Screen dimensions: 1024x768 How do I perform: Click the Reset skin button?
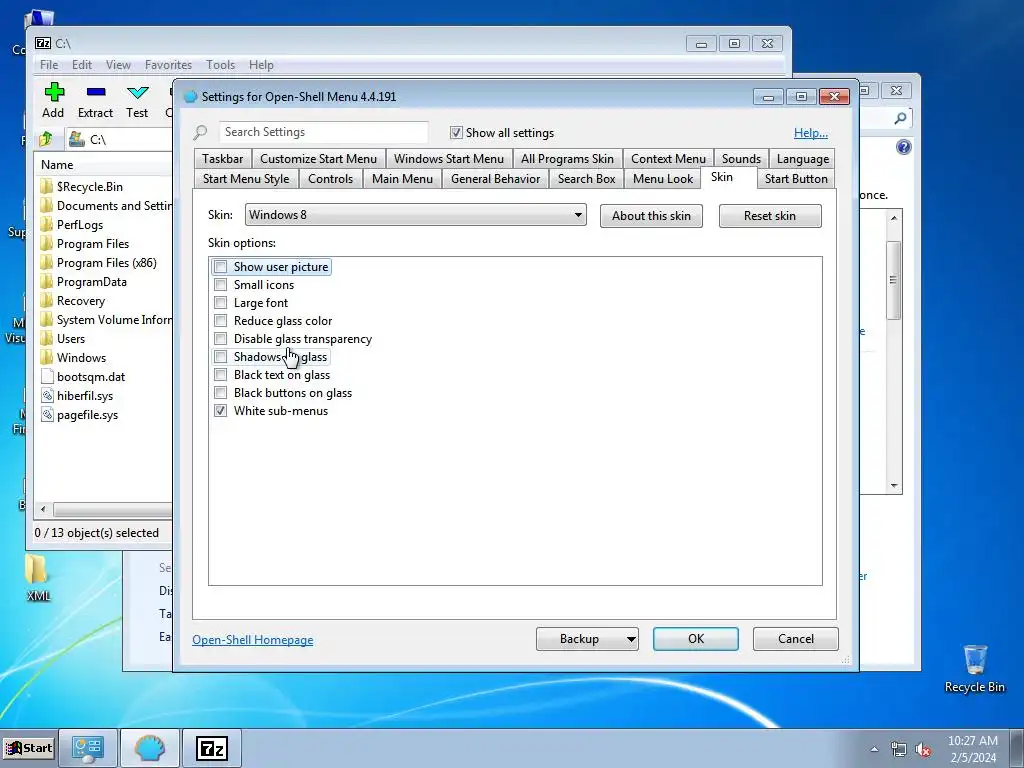770,216
